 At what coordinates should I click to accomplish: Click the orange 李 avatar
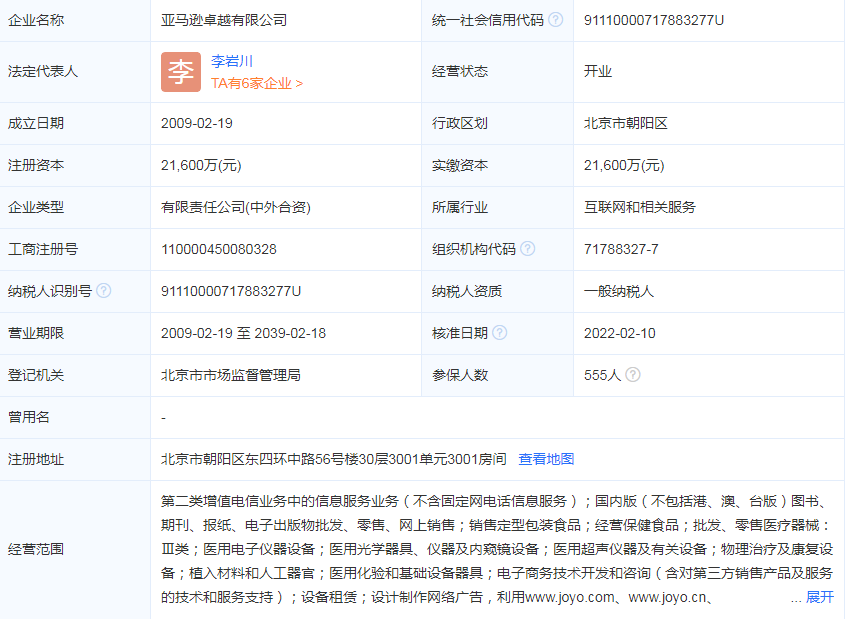point(181,72)
